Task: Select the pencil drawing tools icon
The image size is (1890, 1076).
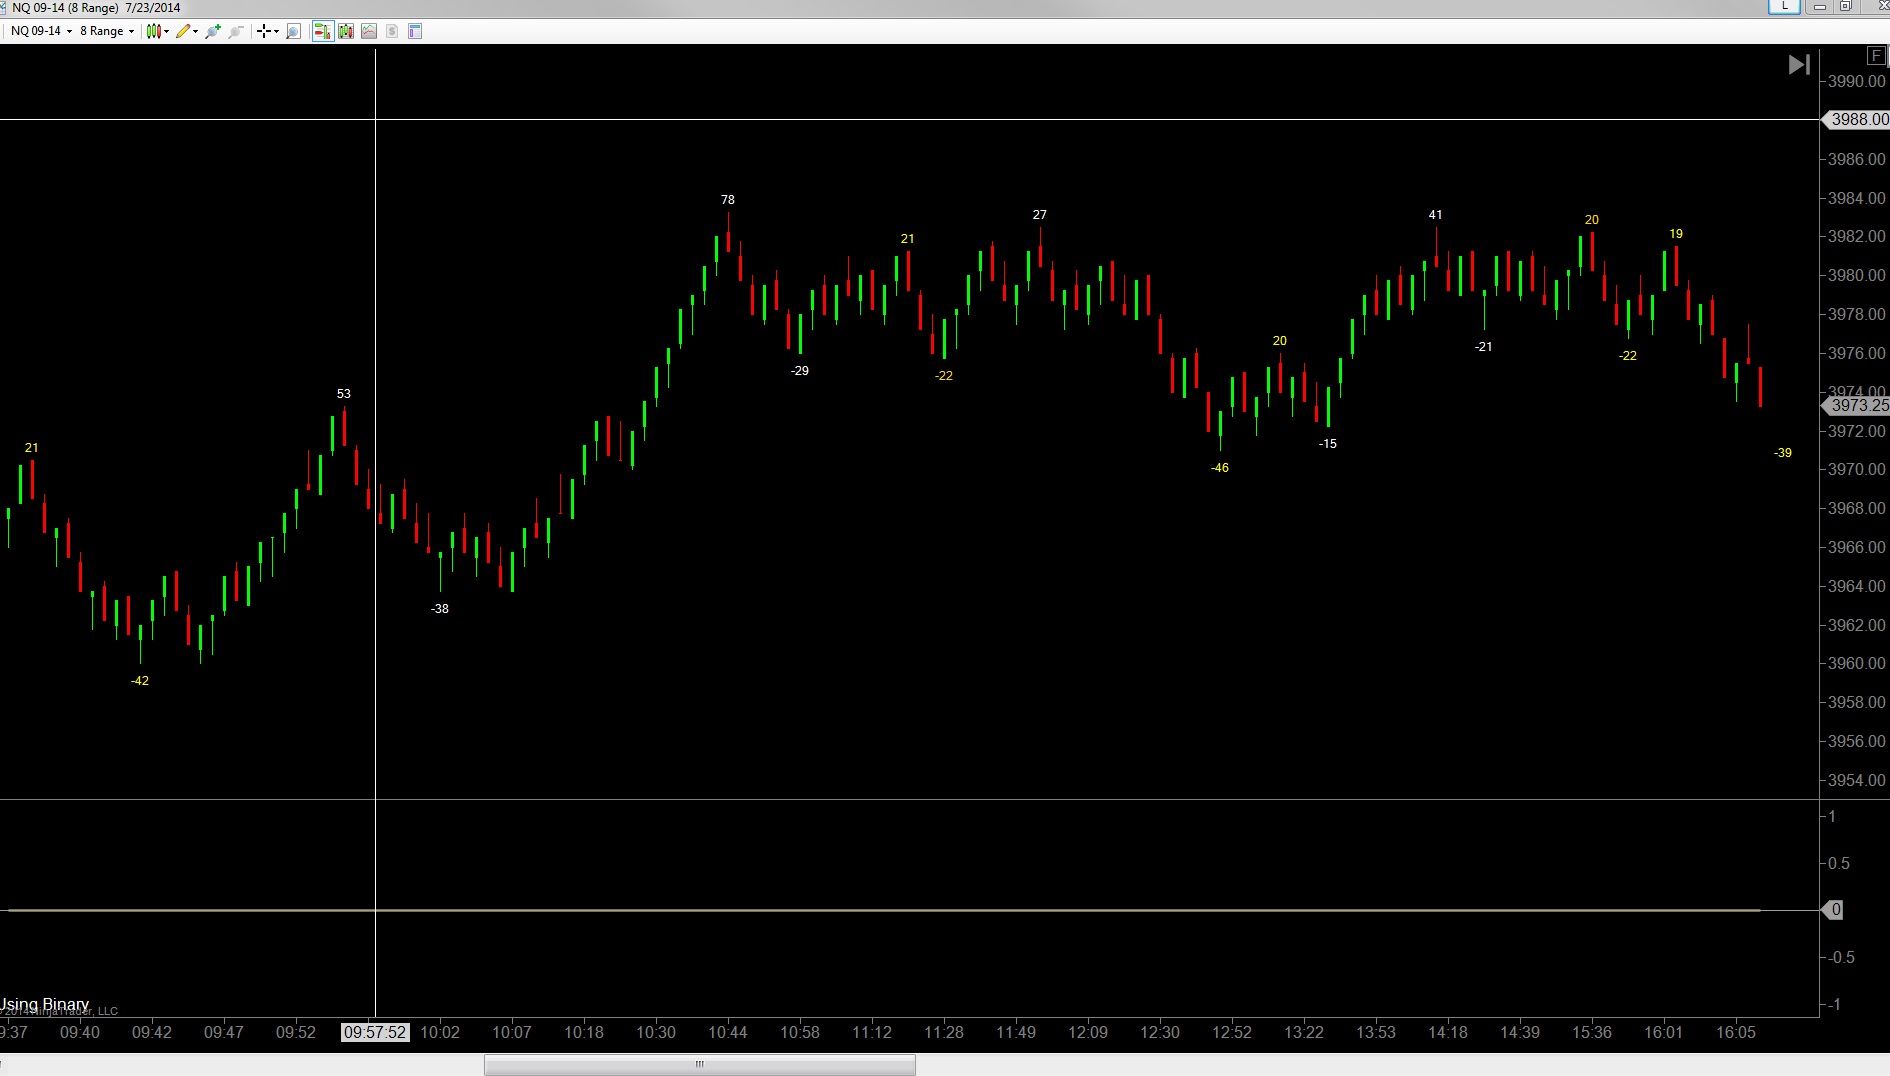Action: (183, 31)
